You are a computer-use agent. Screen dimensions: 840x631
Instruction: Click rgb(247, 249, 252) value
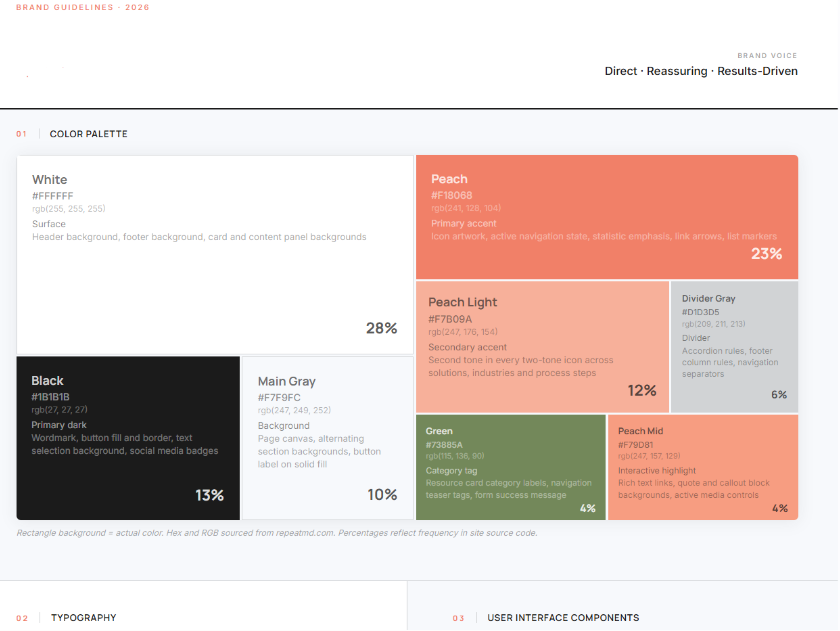tap(294, 410)
